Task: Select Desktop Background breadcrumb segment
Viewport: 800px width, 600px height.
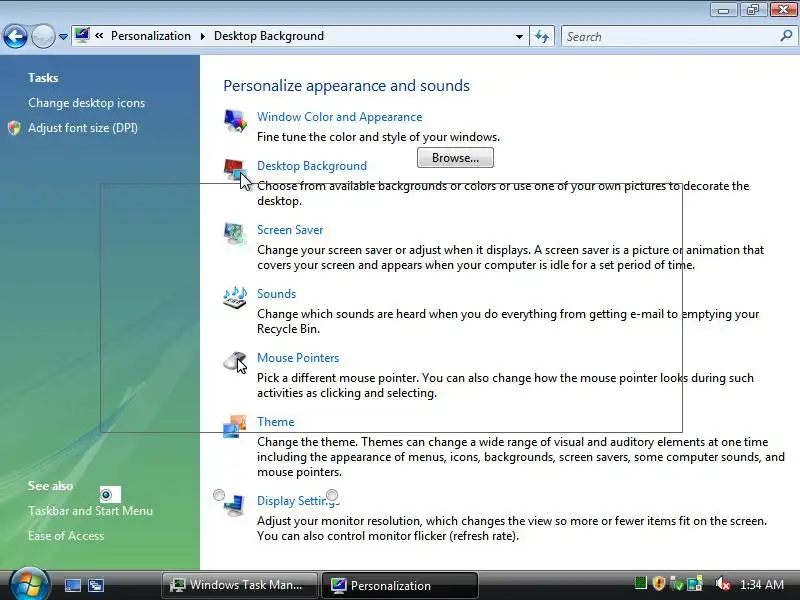Action: click(269, 36)
